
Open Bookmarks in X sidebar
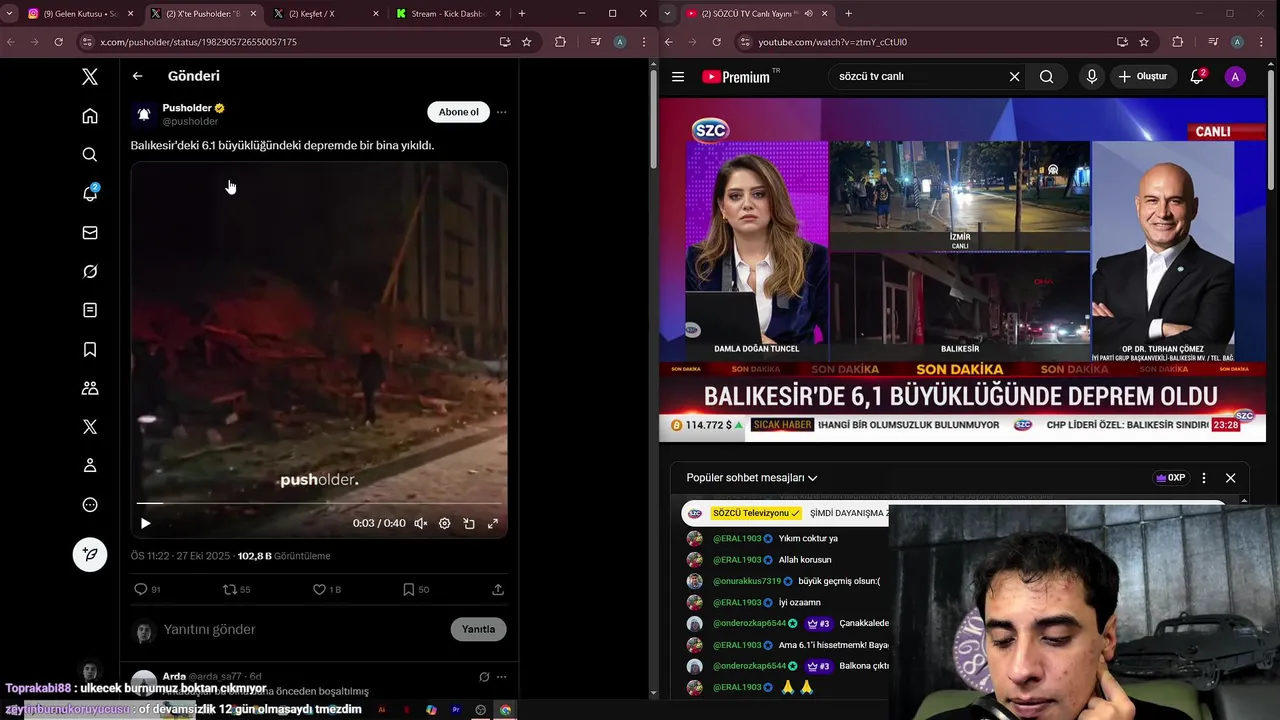pos(90,349)
